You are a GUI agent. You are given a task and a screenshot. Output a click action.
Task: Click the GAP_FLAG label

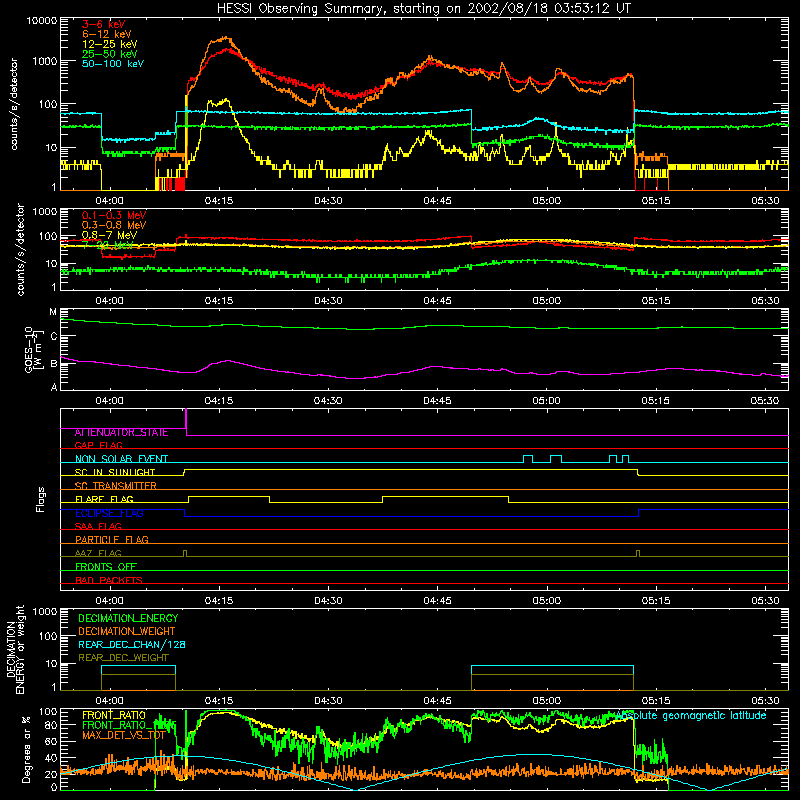pos(98,445)
